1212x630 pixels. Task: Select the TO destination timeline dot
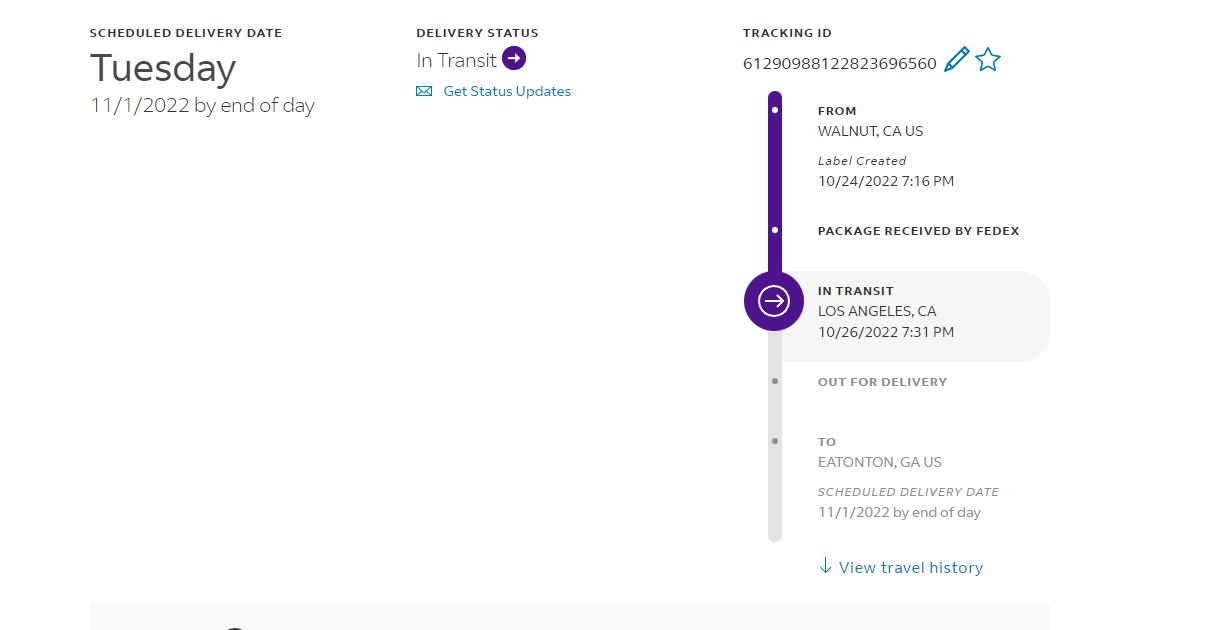pos(775,441)
